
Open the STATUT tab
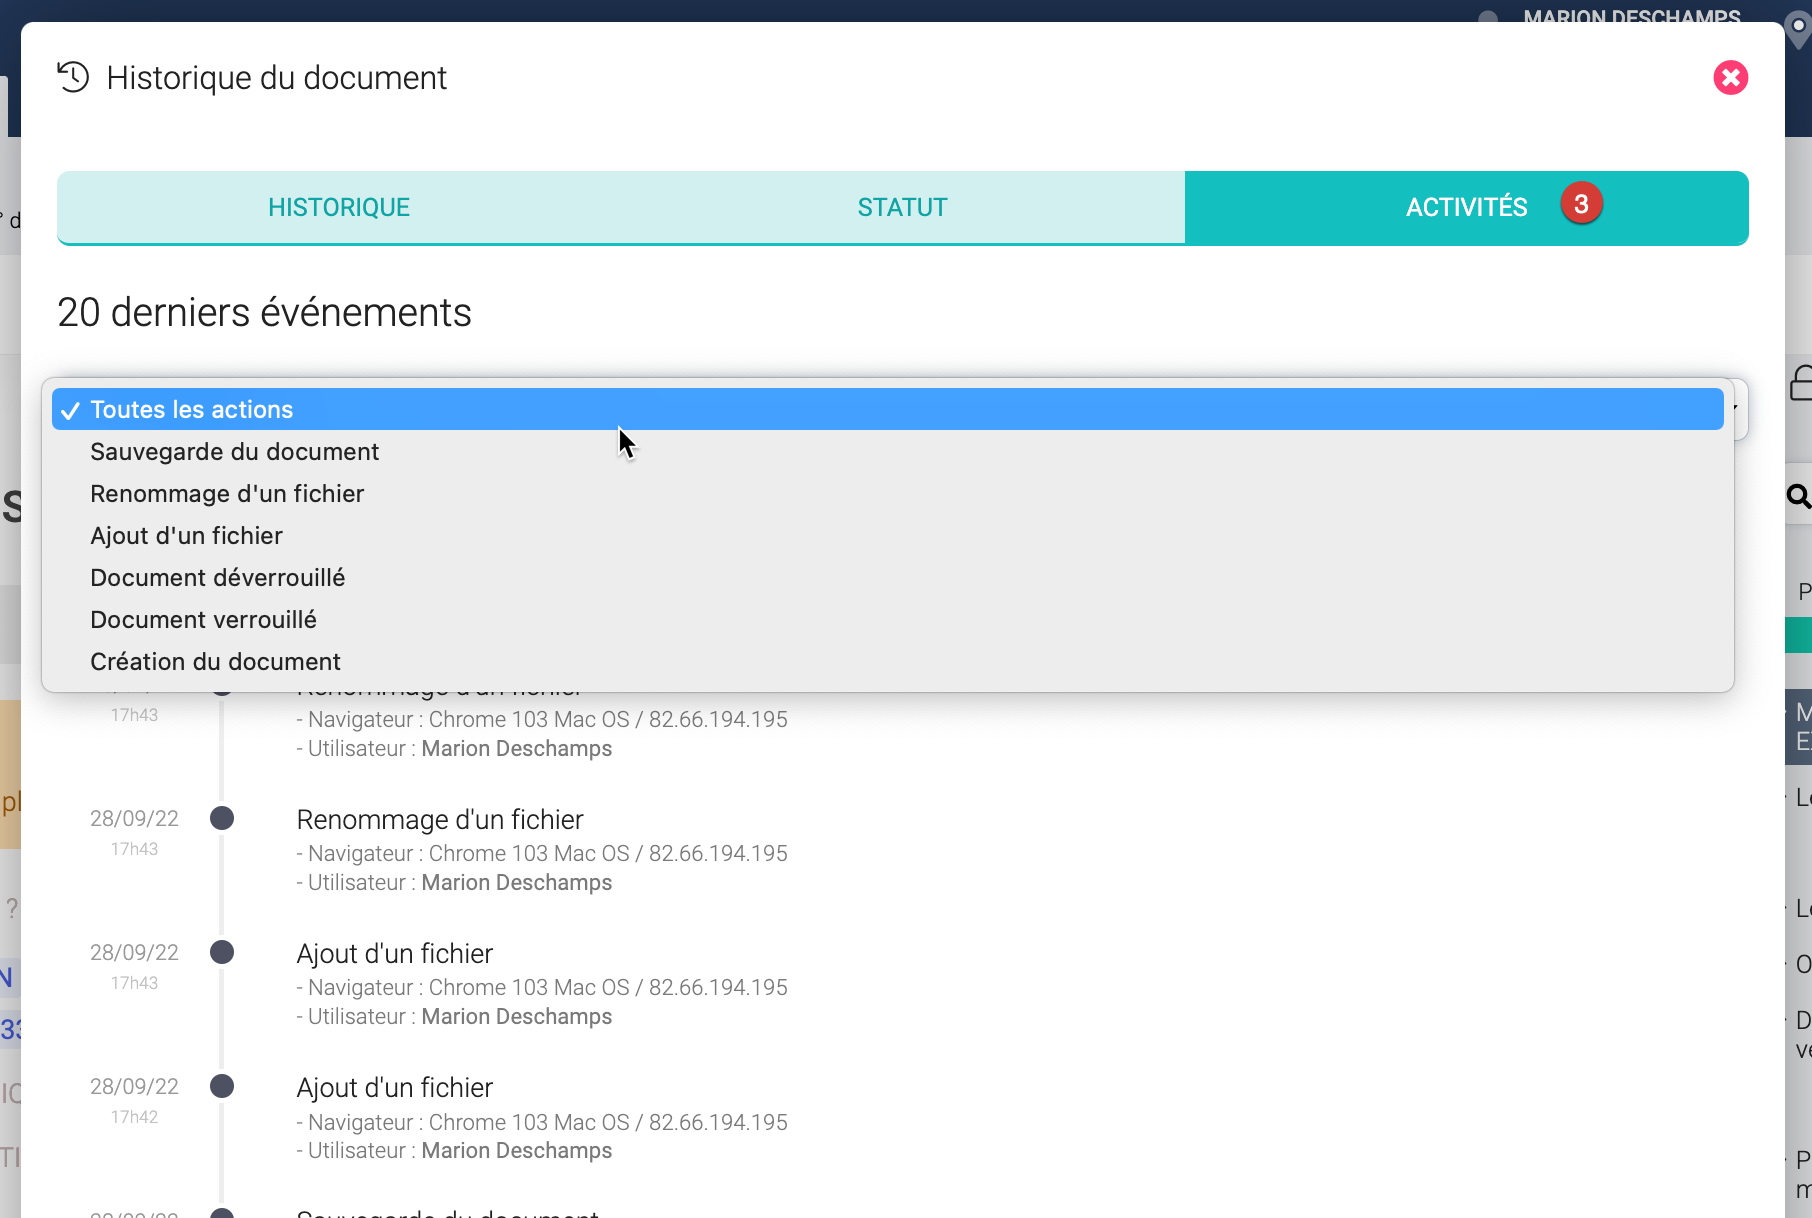click(x=902, y=207)
